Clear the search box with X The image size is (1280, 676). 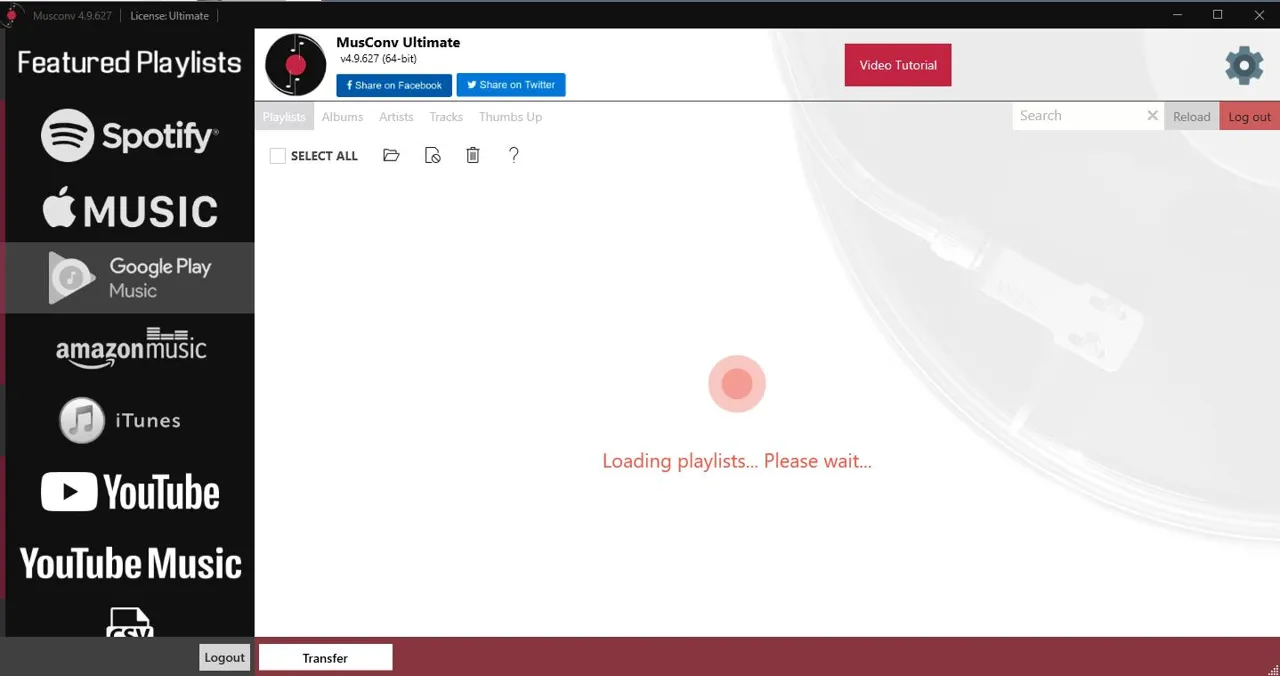pyautogui.click(x=1152, y=116)
